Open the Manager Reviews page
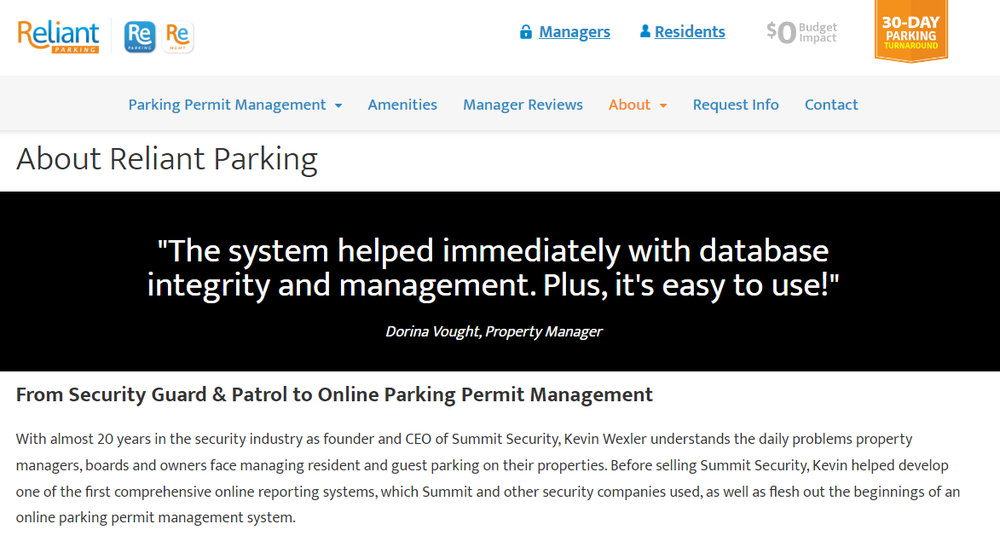 pos(523,105)
